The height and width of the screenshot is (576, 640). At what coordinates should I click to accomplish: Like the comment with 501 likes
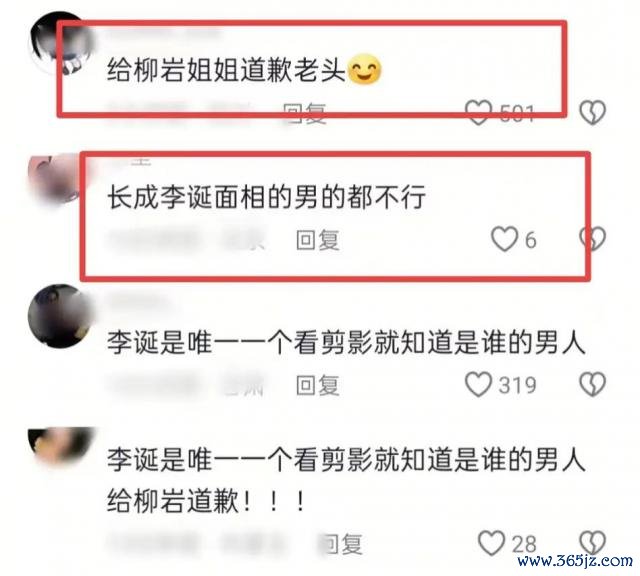tap(478, 112)
